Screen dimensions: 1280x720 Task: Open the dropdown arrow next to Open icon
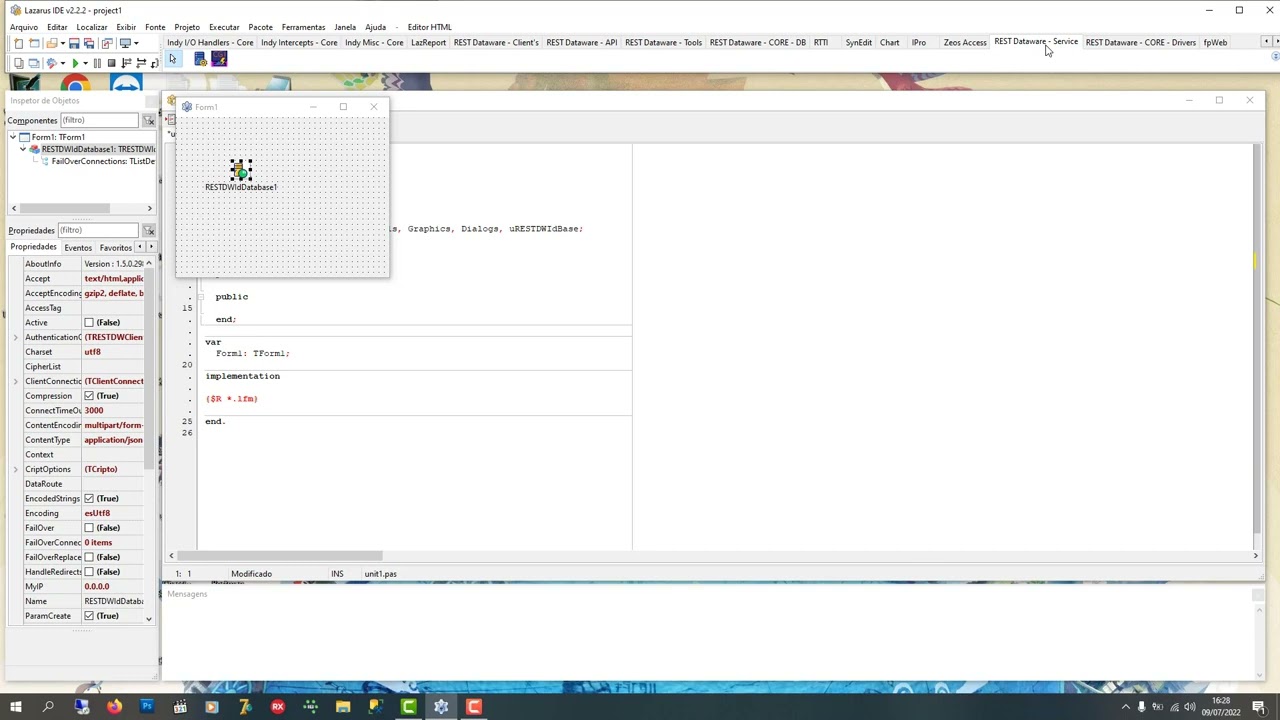(x=63, y=44)
